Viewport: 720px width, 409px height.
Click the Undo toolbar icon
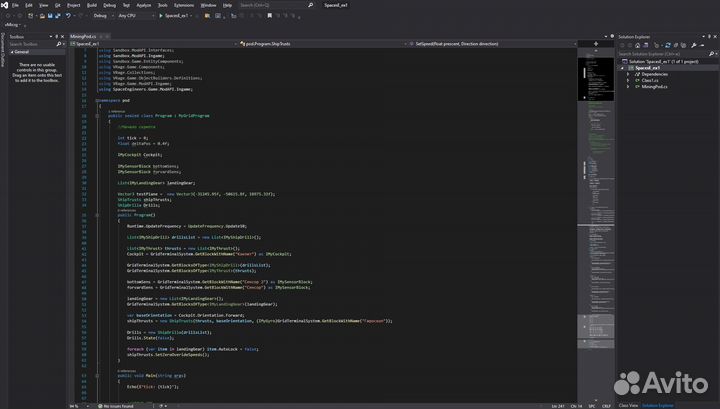click(x=68, y=16)
